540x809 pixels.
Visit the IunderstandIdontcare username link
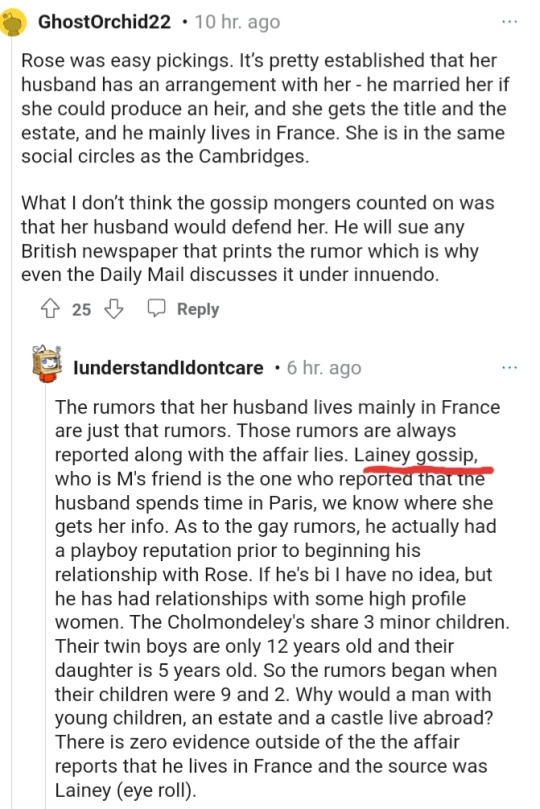[x=169, y=367]
